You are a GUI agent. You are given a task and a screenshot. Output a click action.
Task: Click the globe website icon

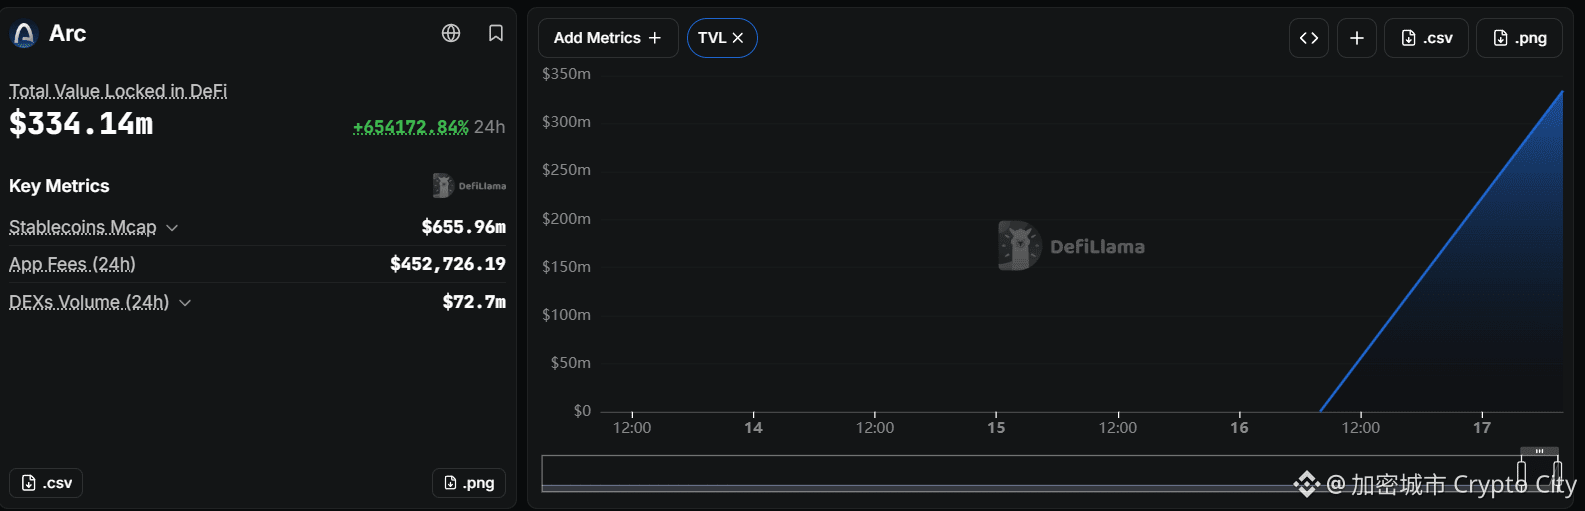click(x=451, y=33)
